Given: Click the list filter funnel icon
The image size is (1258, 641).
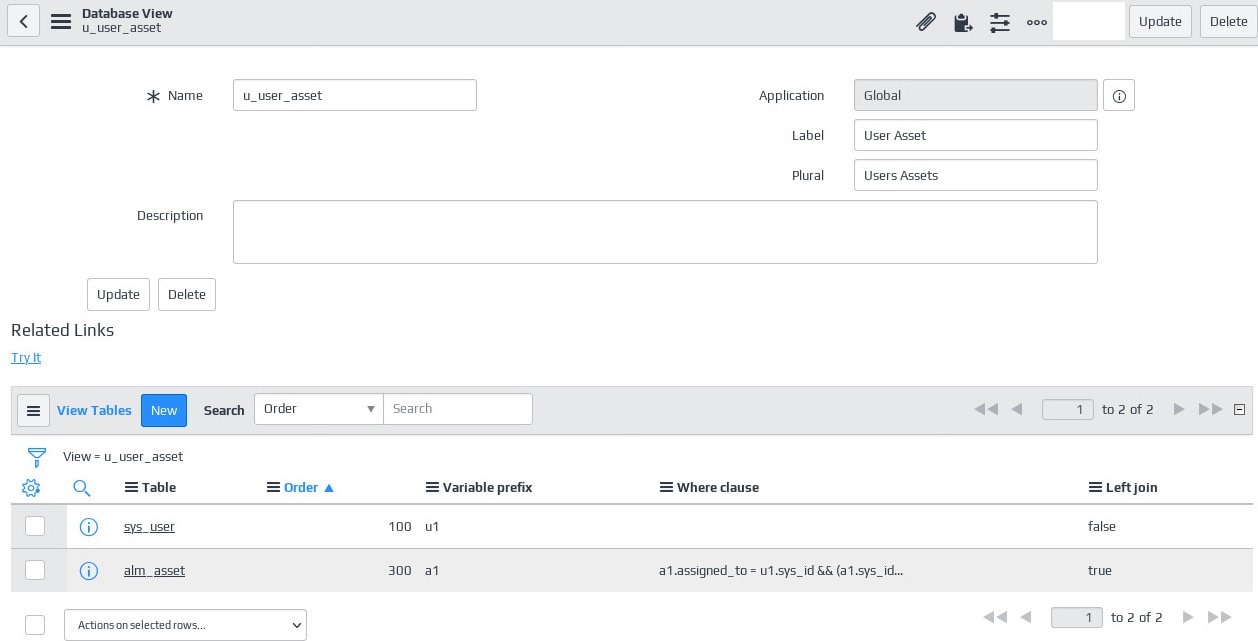Looking at the screenshot, I should 37,457.
